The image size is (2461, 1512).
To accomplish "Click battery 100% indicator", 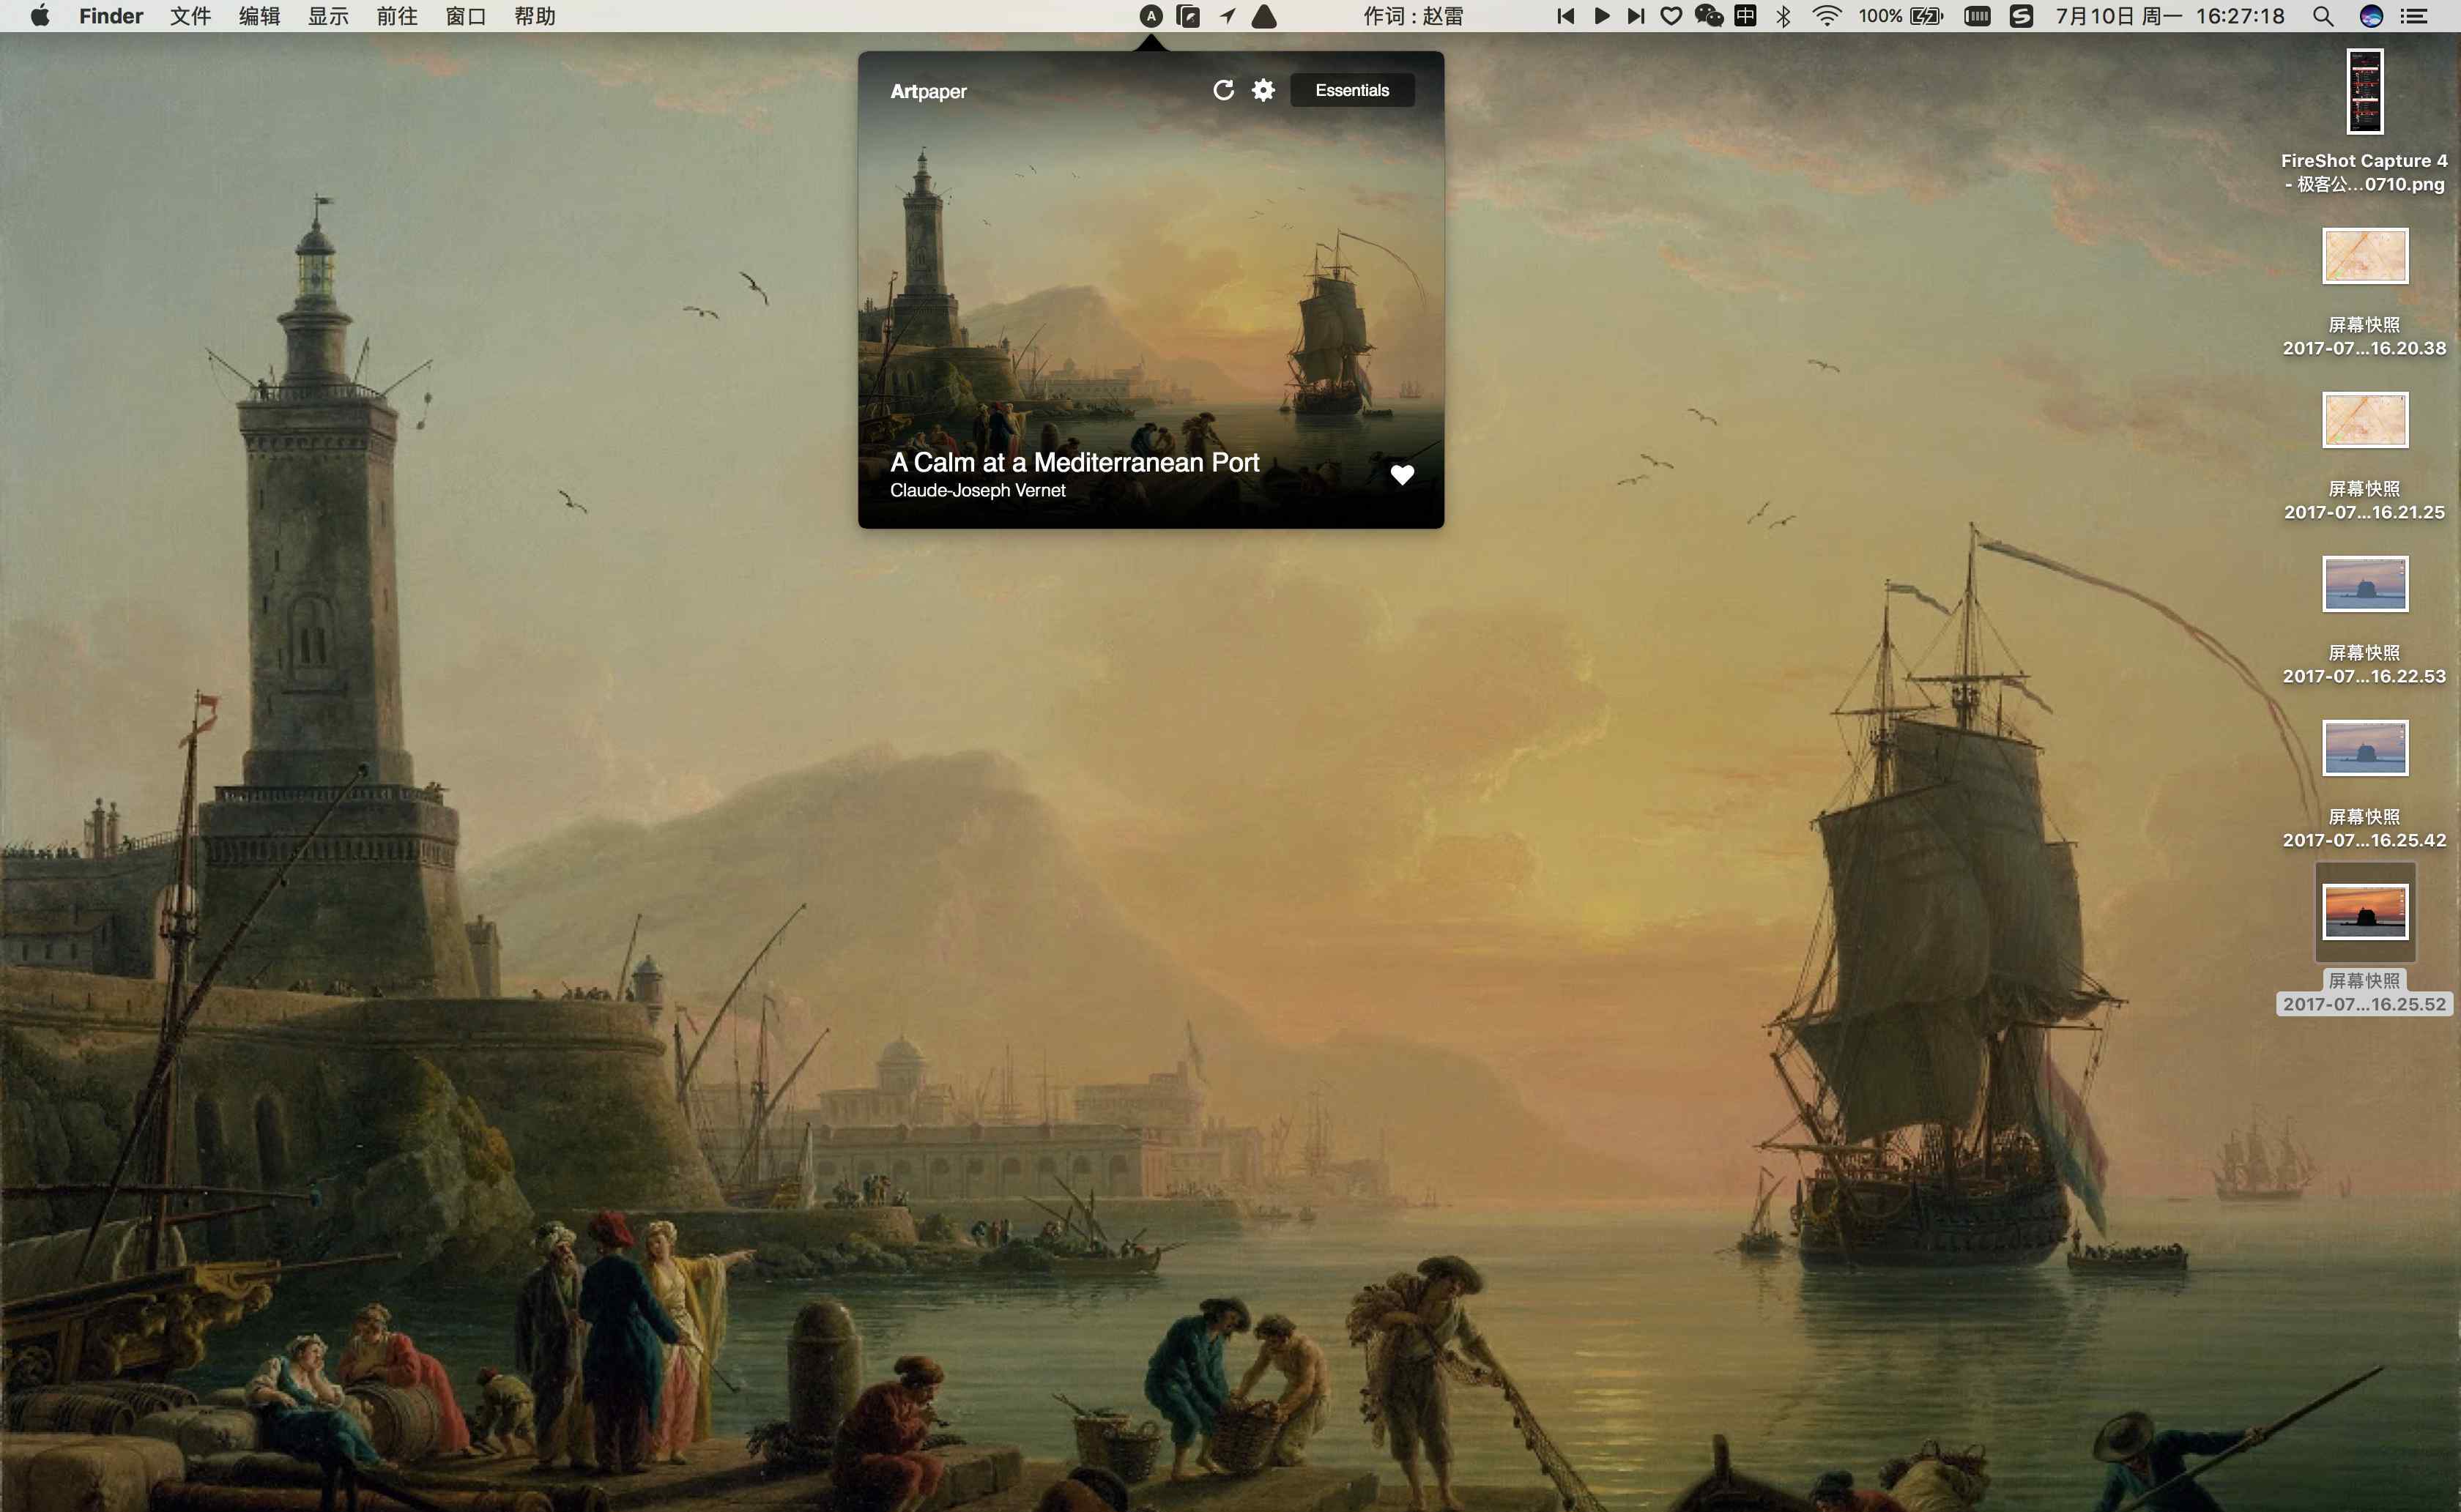I will tap(1900, 16).
